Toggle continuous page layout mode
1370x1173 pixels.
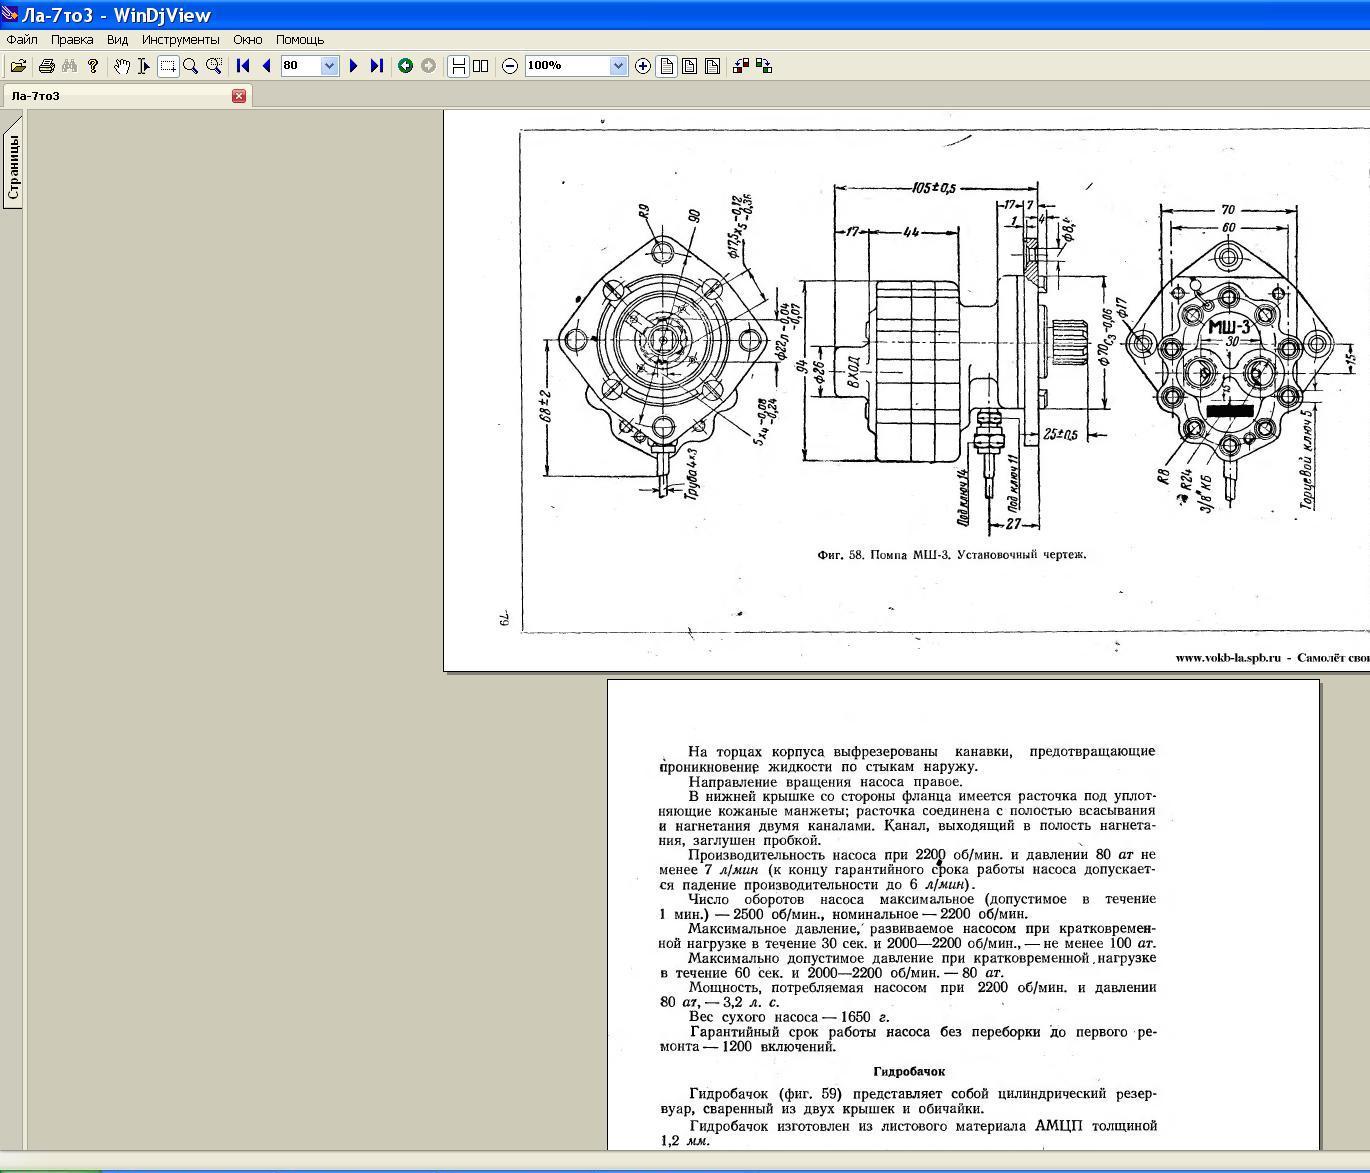tap(458, 66)
